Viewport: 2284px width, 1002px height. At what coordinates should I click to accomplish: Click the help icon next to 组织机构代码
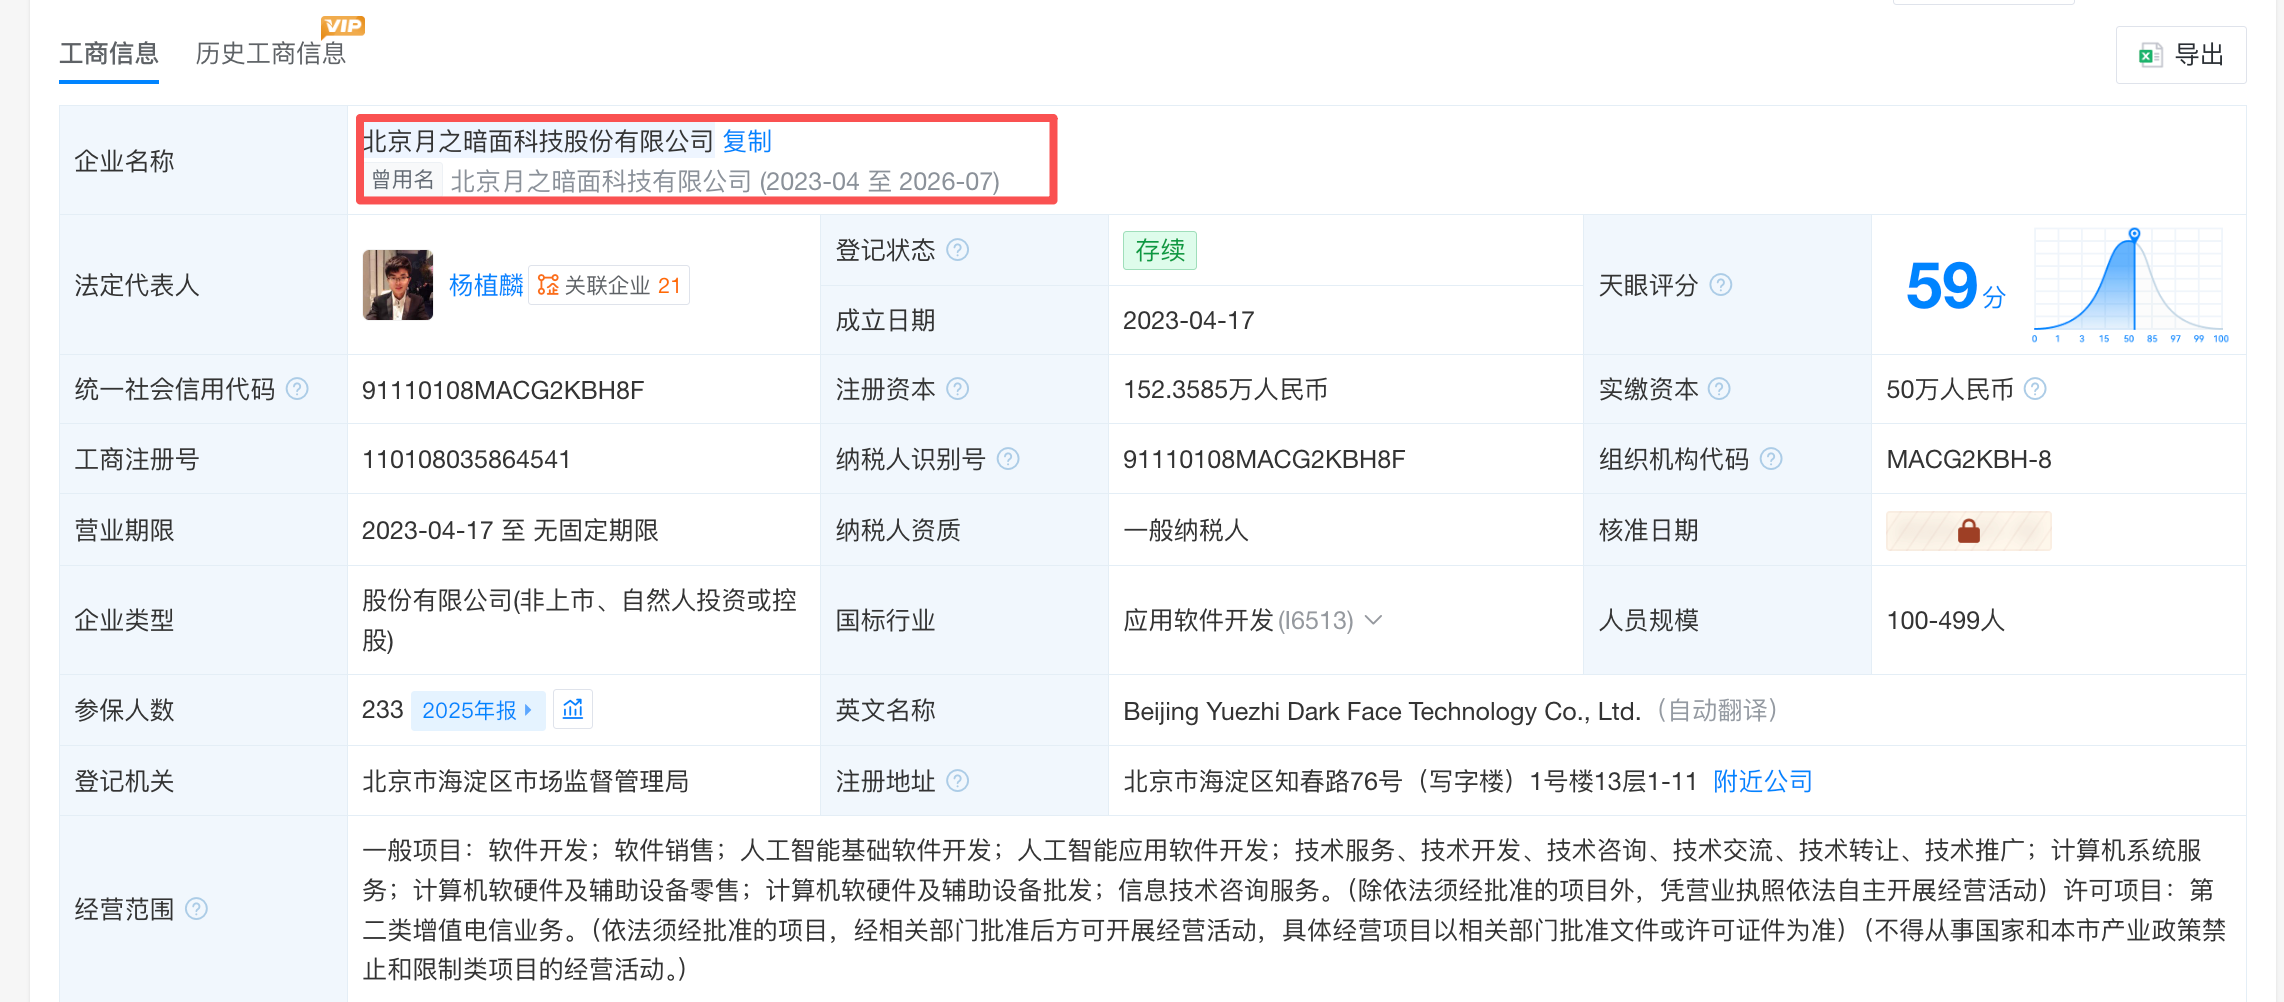pyautogui.click(x=1771, y=459)
